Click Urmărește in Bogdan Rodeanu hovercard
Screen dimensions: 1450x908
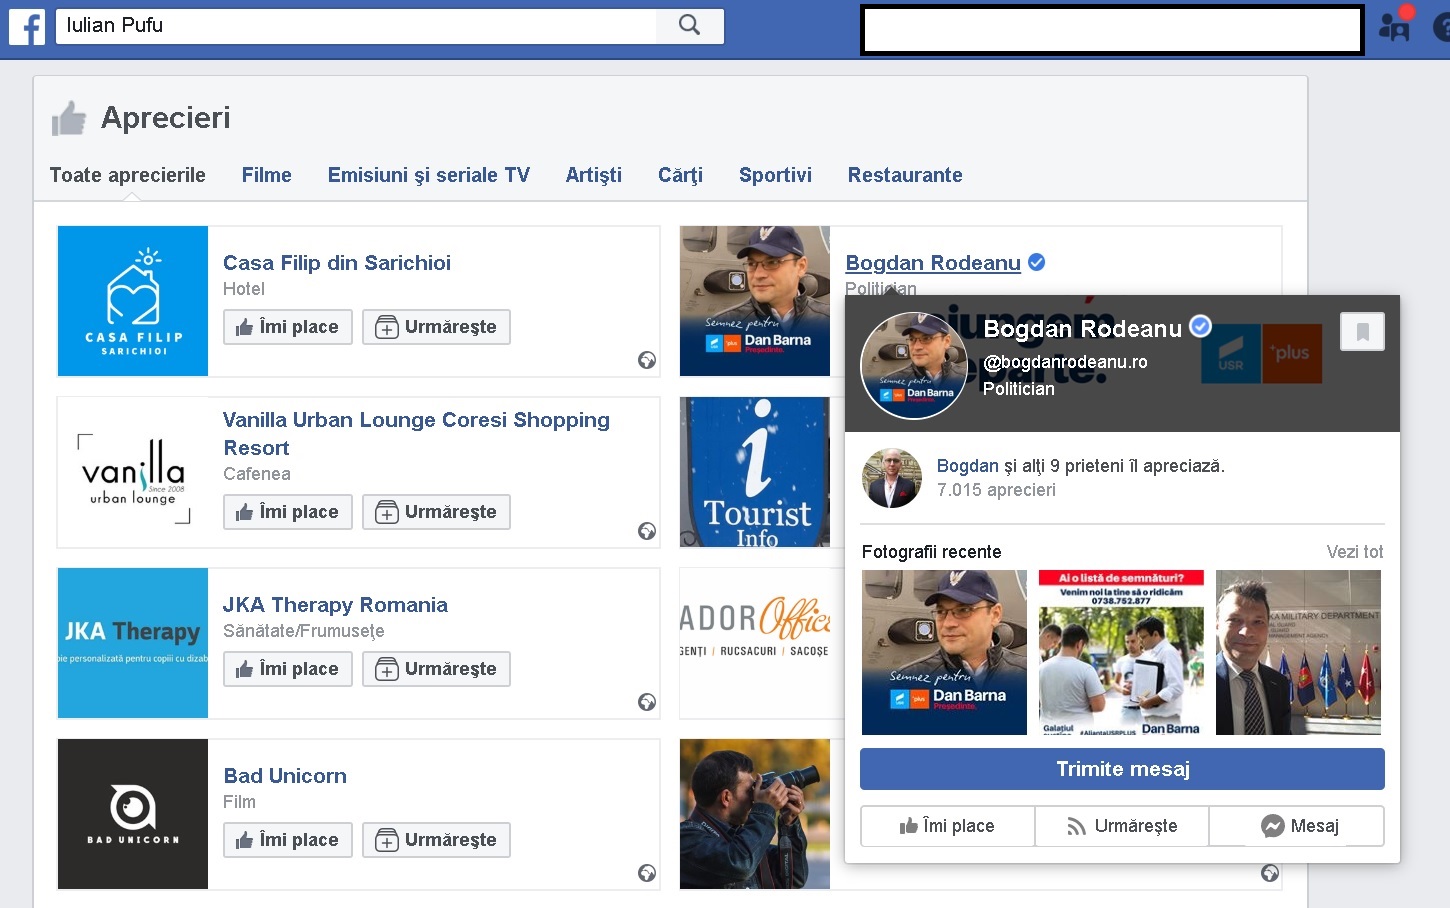pyautogui.click(x=1122, y=826)
